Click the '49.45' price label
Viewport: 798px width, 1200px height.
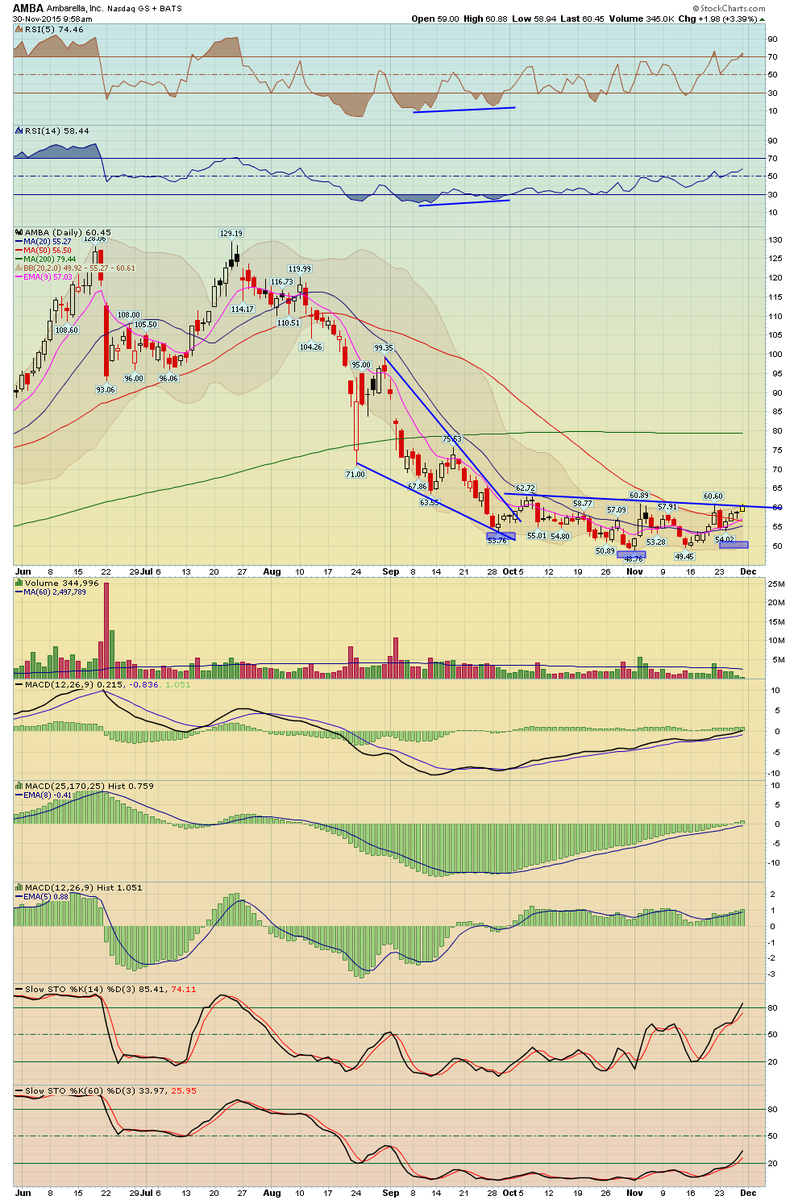[684, 556]
